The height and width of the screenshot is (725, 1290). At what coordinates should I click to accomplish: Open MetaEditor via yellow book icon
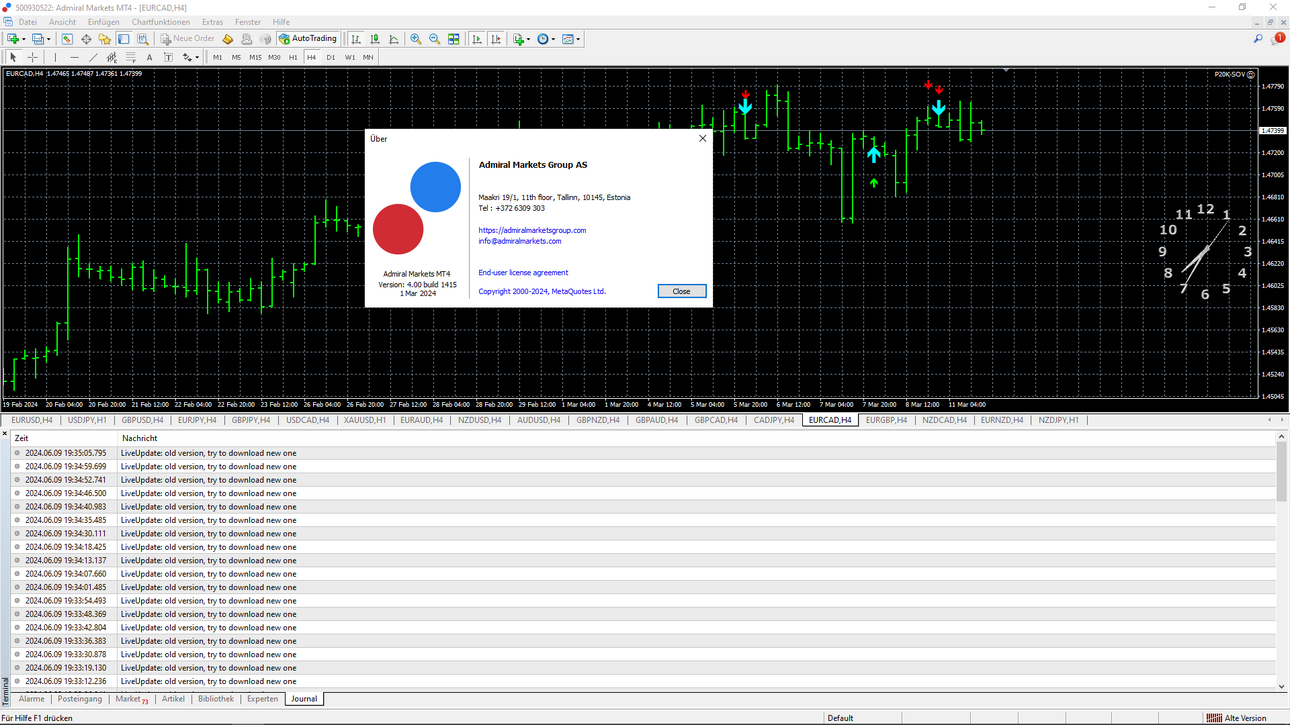228,39
